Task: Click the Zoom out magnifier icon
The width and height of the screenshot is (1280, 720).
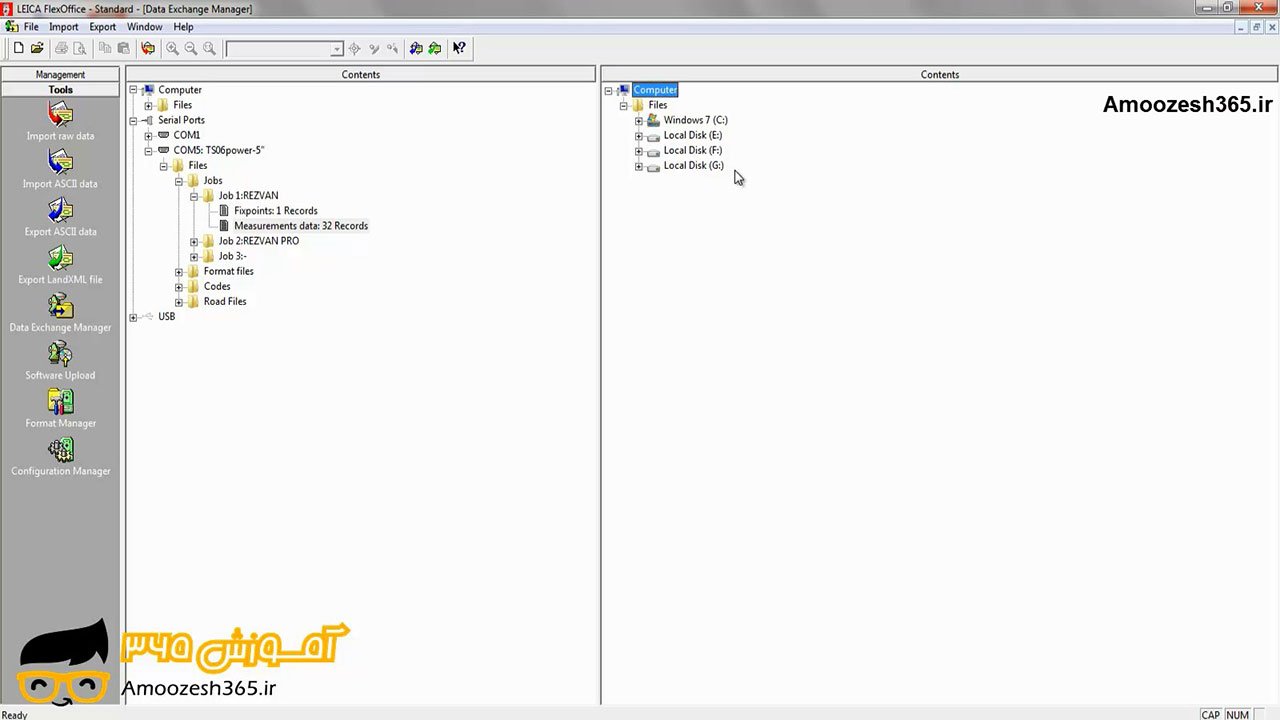Action: 190,48
